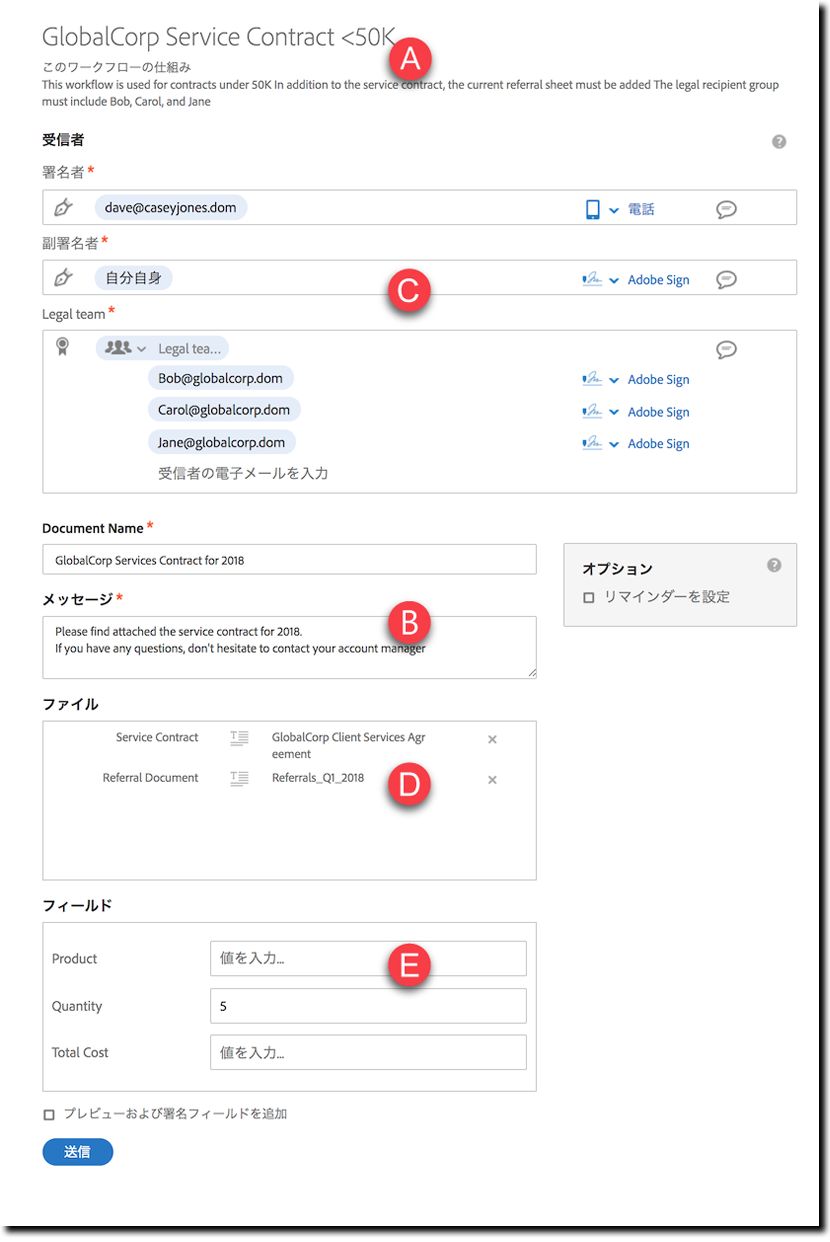Click Adobe Sign link in 副署名者 row
The width and height of the screenshot is (830, 1242).
[658, 280]
